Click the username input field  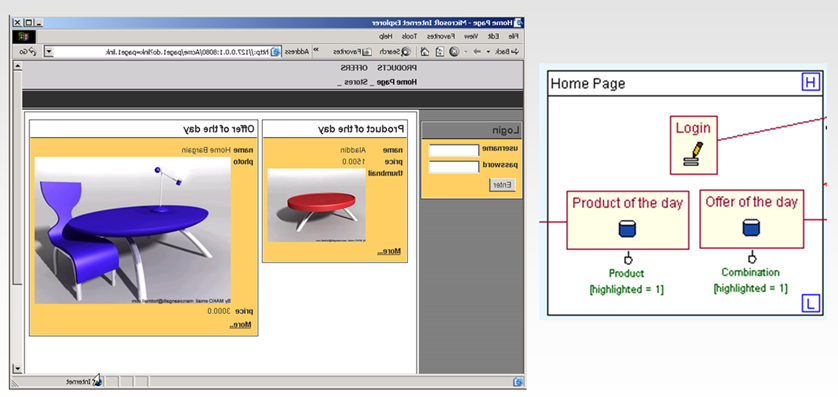coord(454,150)
